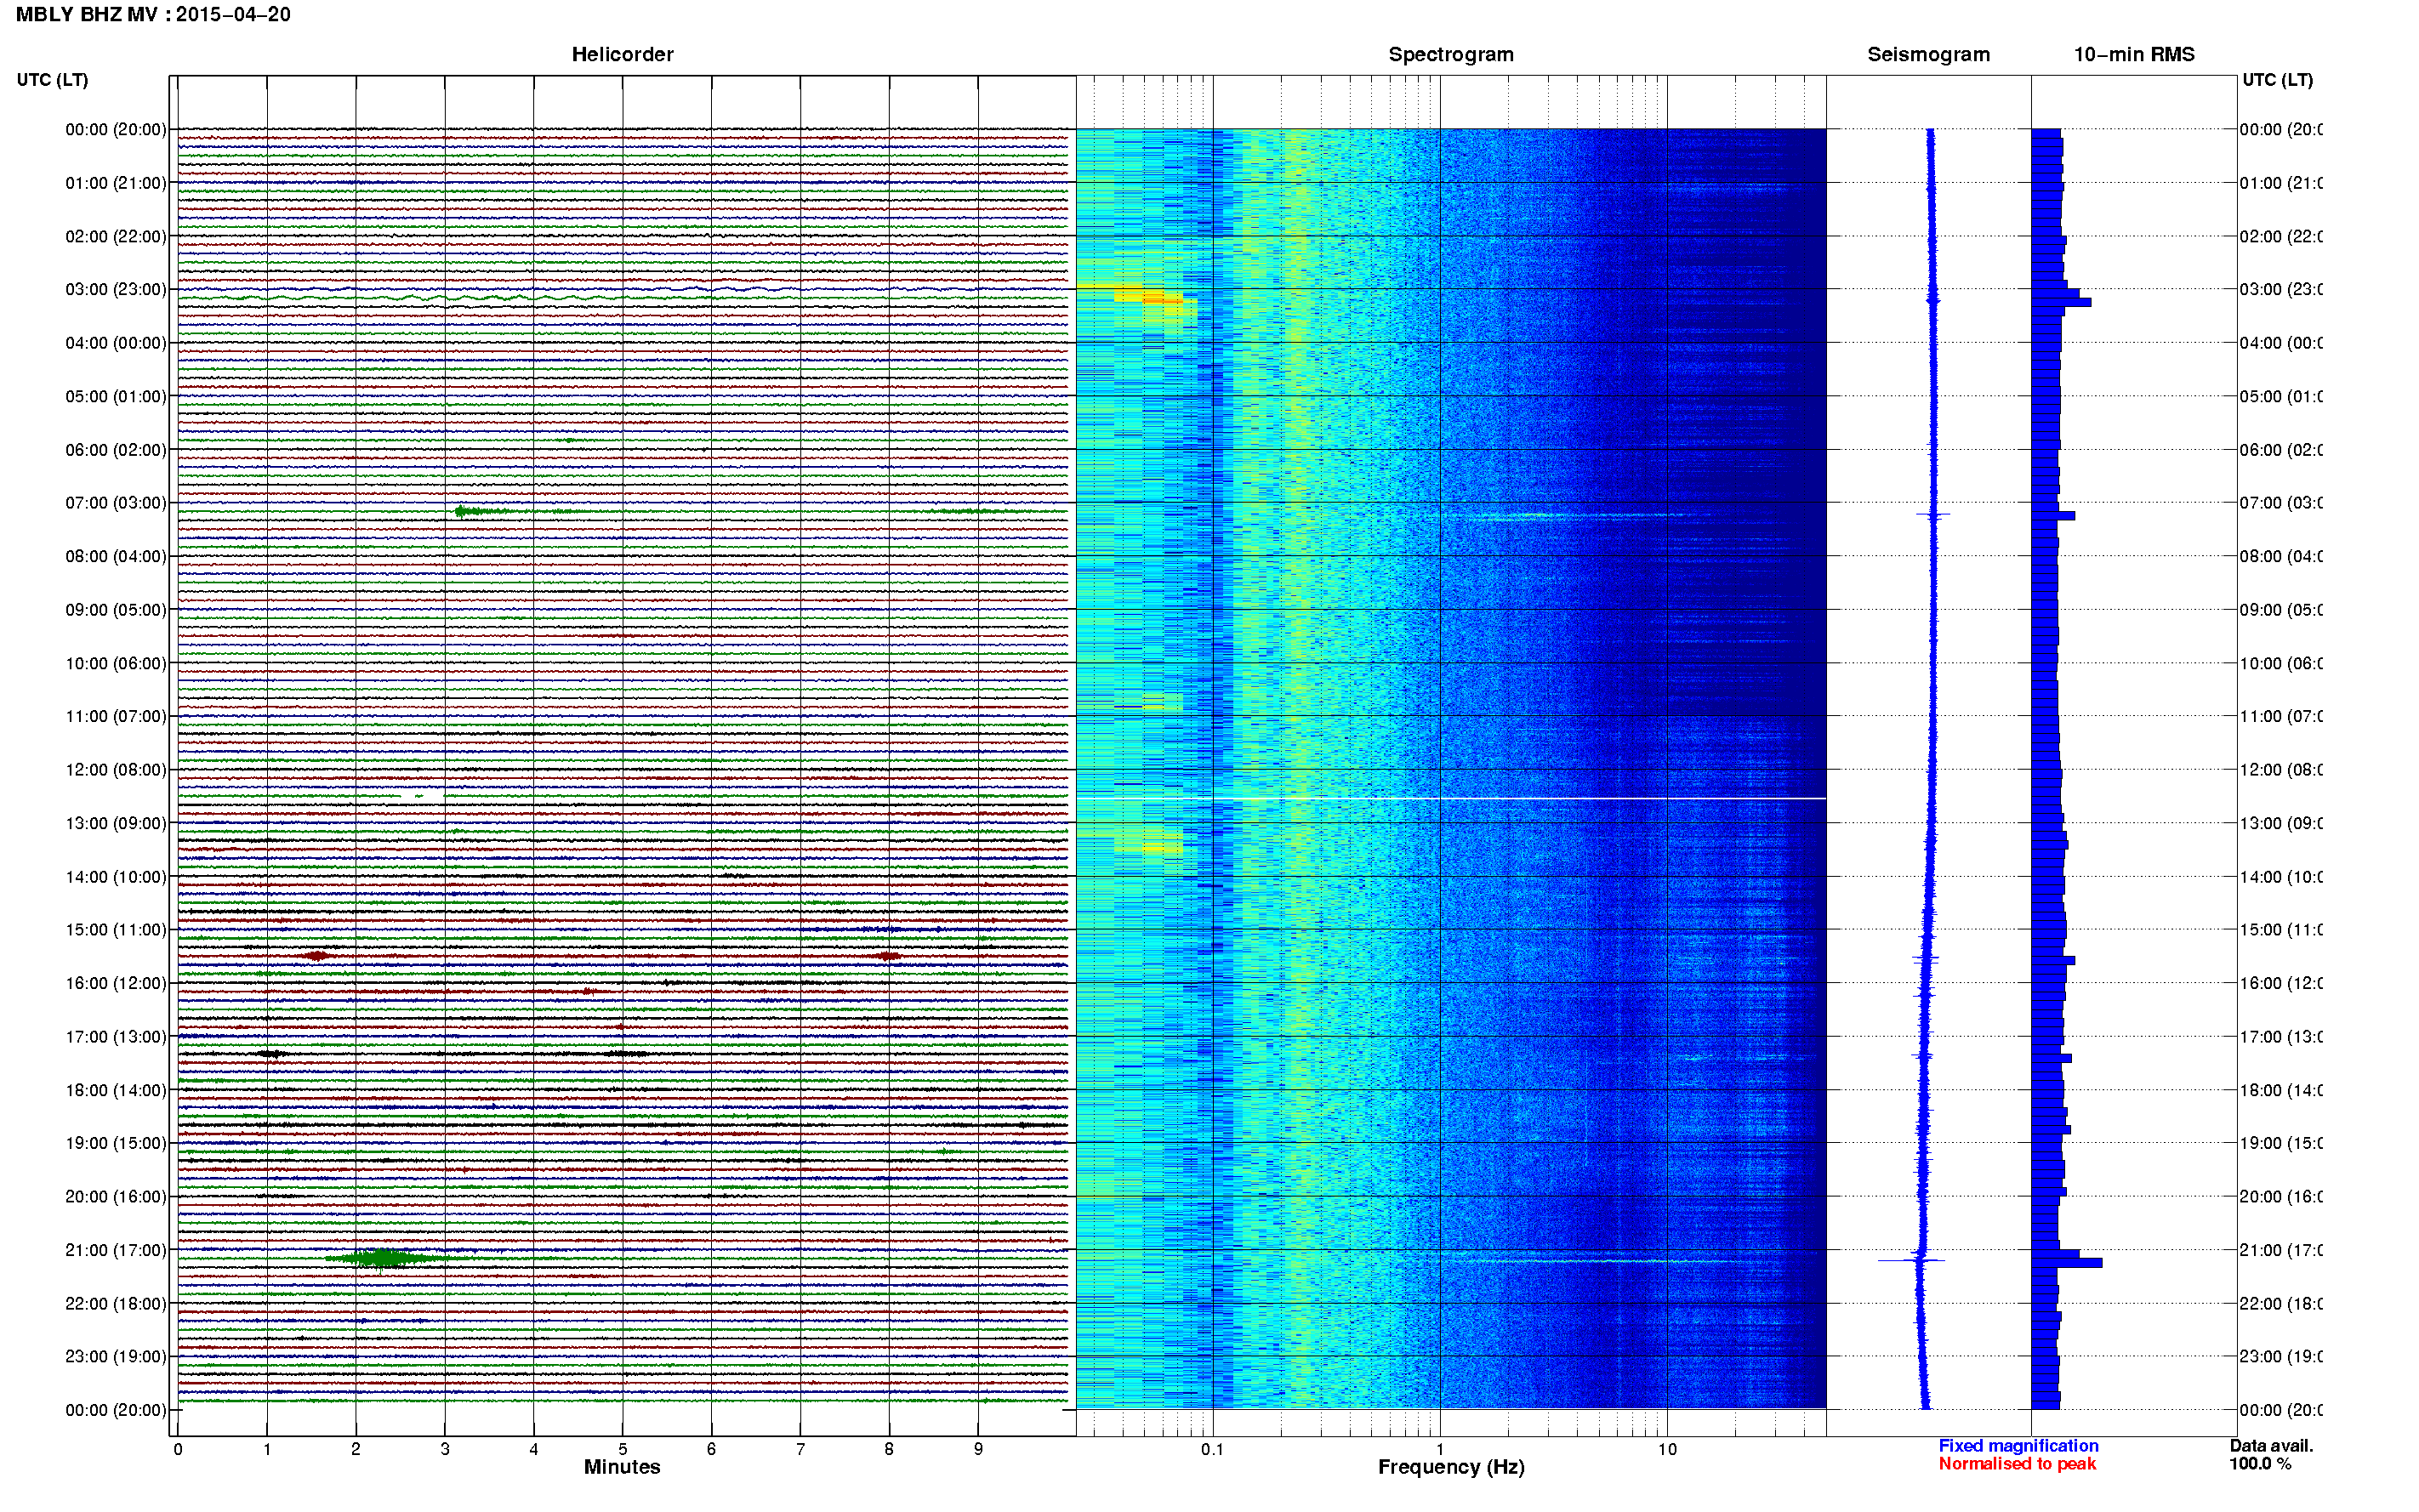Select left-axis time label "12:00 (08:00)"
The image size is (2419, 1512).
[116, 770]
